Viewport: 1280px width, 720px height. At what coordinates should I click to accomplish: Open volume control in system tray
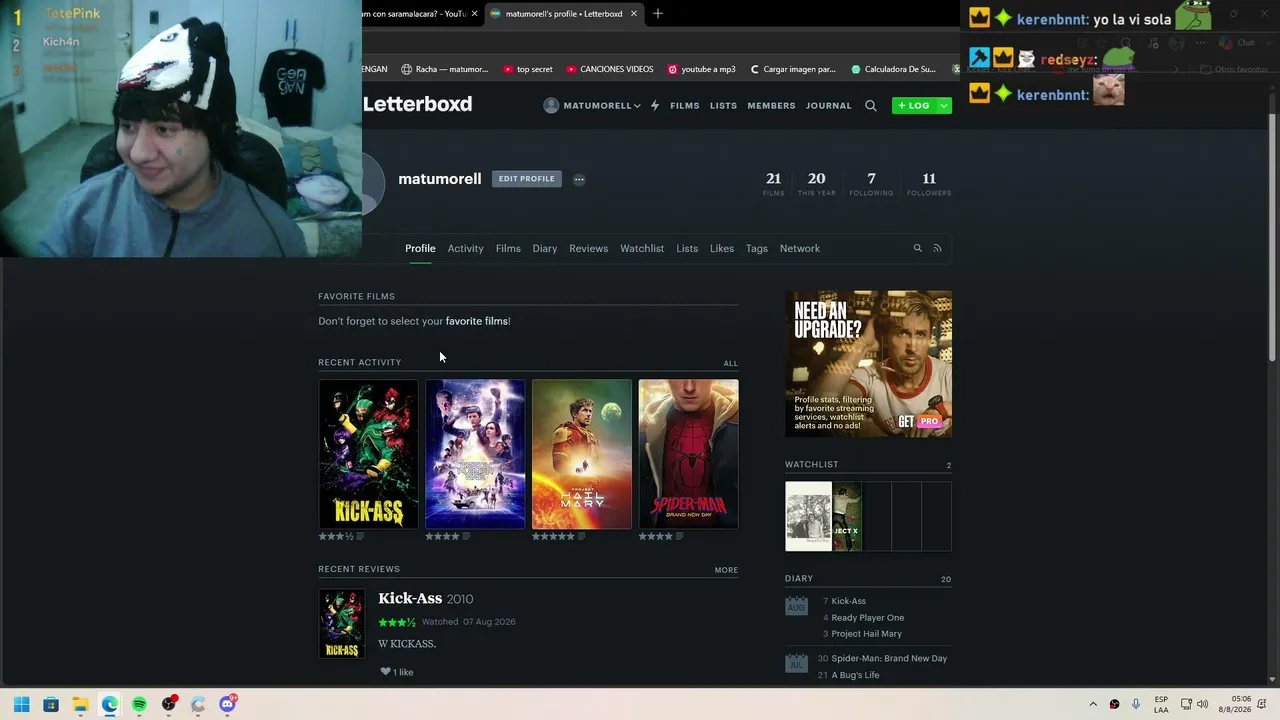click(1203, 704)
